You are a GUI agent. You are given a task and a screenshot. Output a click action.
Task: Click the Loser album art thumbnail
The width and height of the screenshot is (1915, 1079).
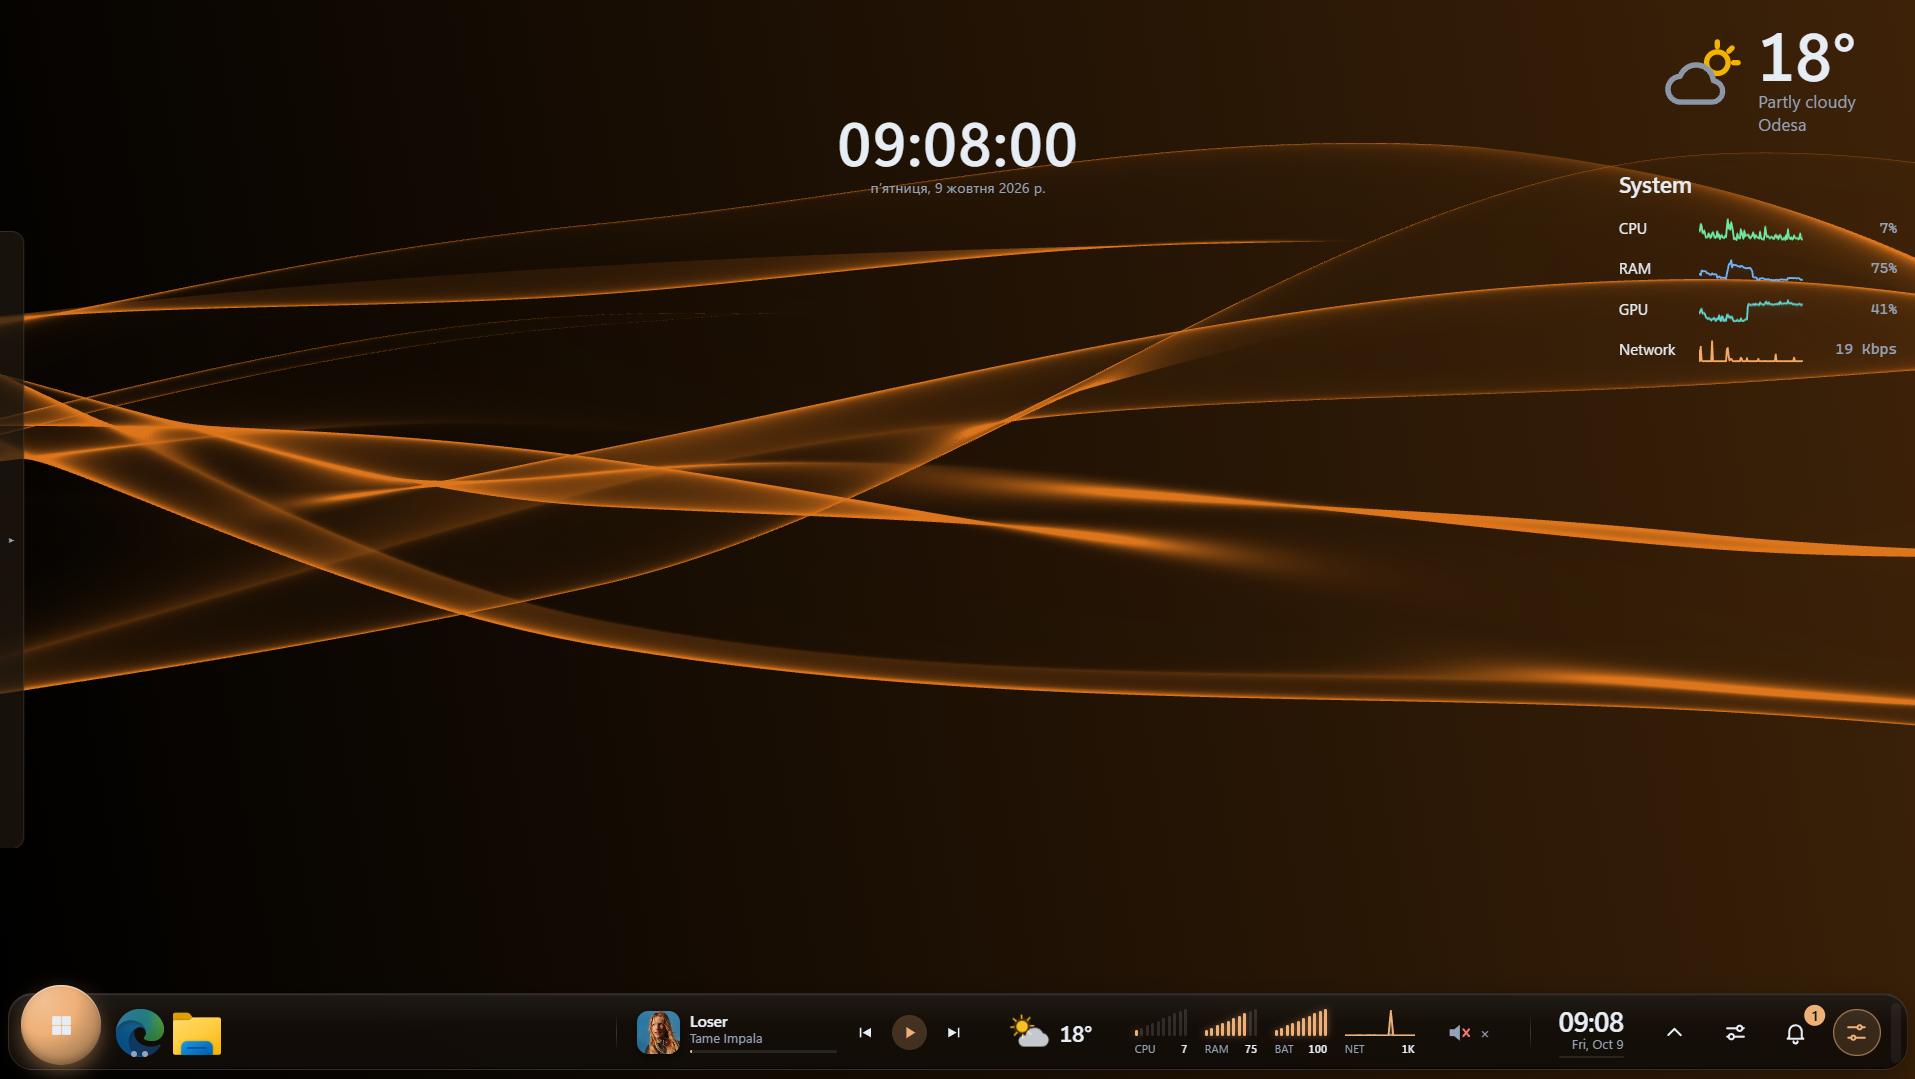point(658,1032)
